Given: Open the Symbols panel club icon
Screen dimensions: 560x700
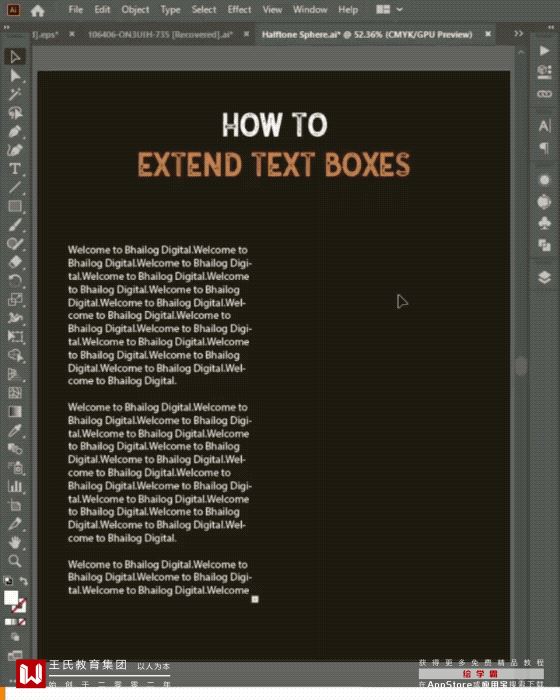Looking at the screenshot, I should (544, 223).
